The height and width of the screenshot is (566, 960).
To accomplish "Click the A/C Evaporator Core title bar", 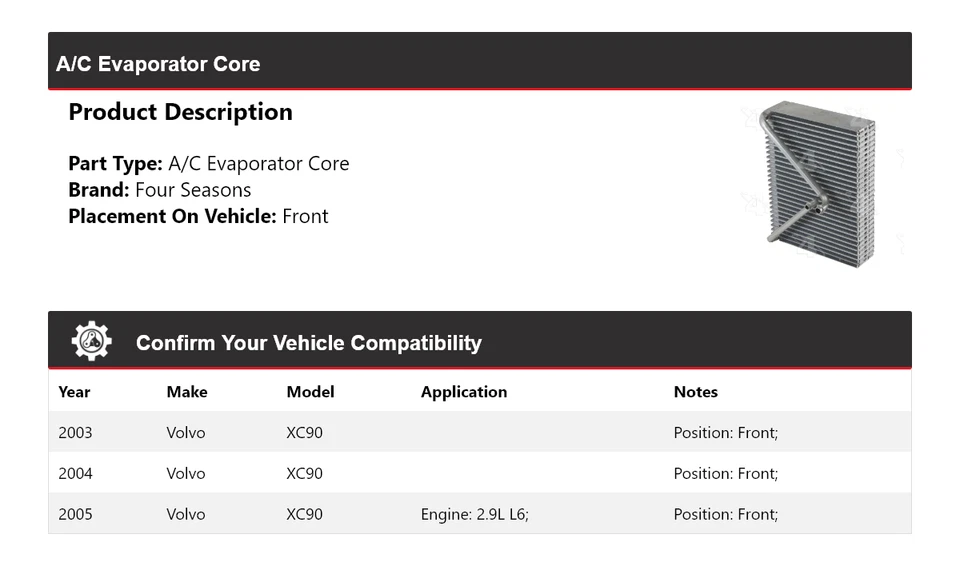I will [158, 64].
